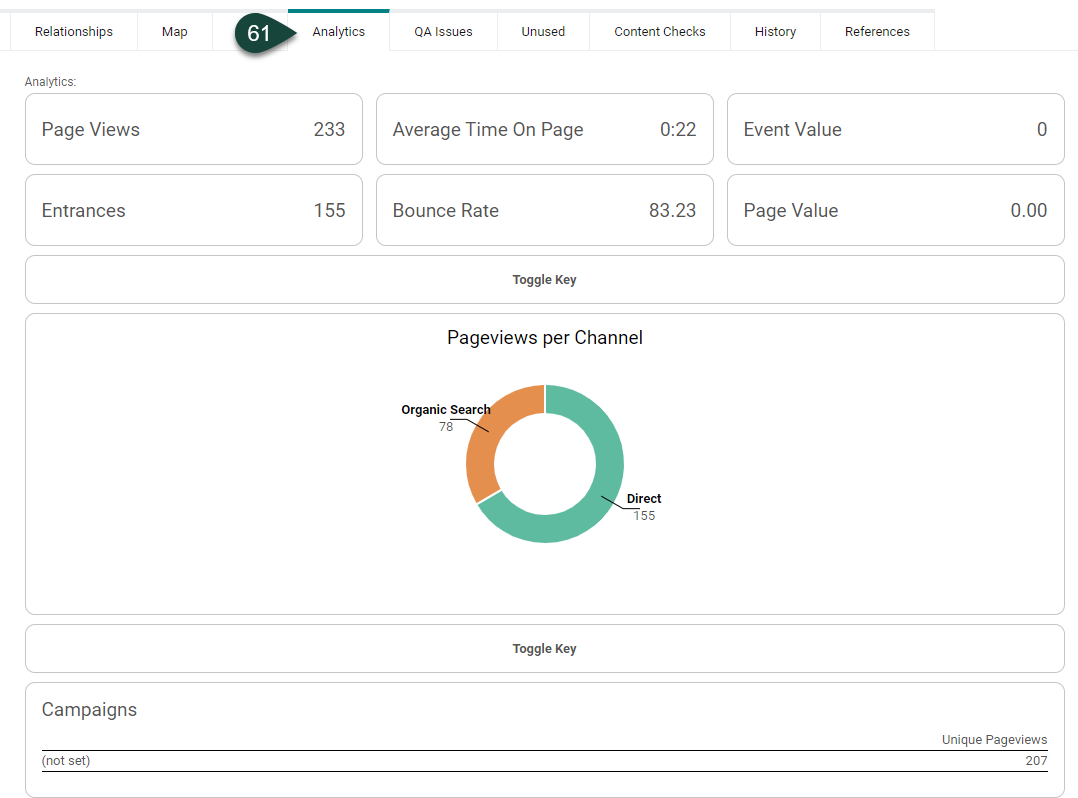Screen dimensions: 1078x798
Task: Switch to the Map tab
Action: pos(174,31)
